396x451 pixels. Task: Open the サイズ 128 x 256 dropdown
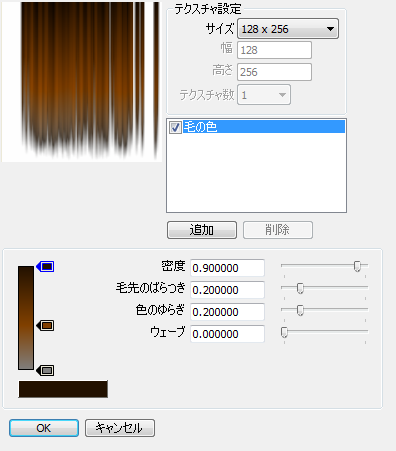tap(288, 29)
